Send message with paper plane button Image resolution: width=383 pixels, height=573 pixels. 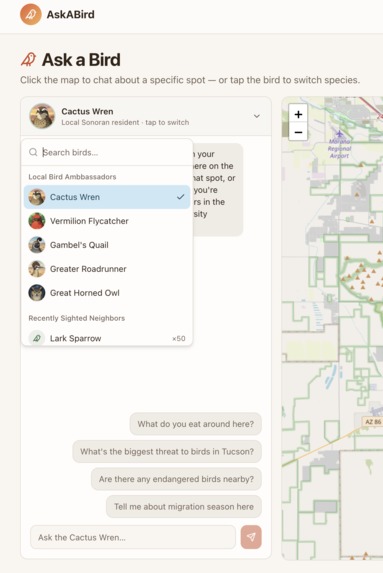coord(251,537)
